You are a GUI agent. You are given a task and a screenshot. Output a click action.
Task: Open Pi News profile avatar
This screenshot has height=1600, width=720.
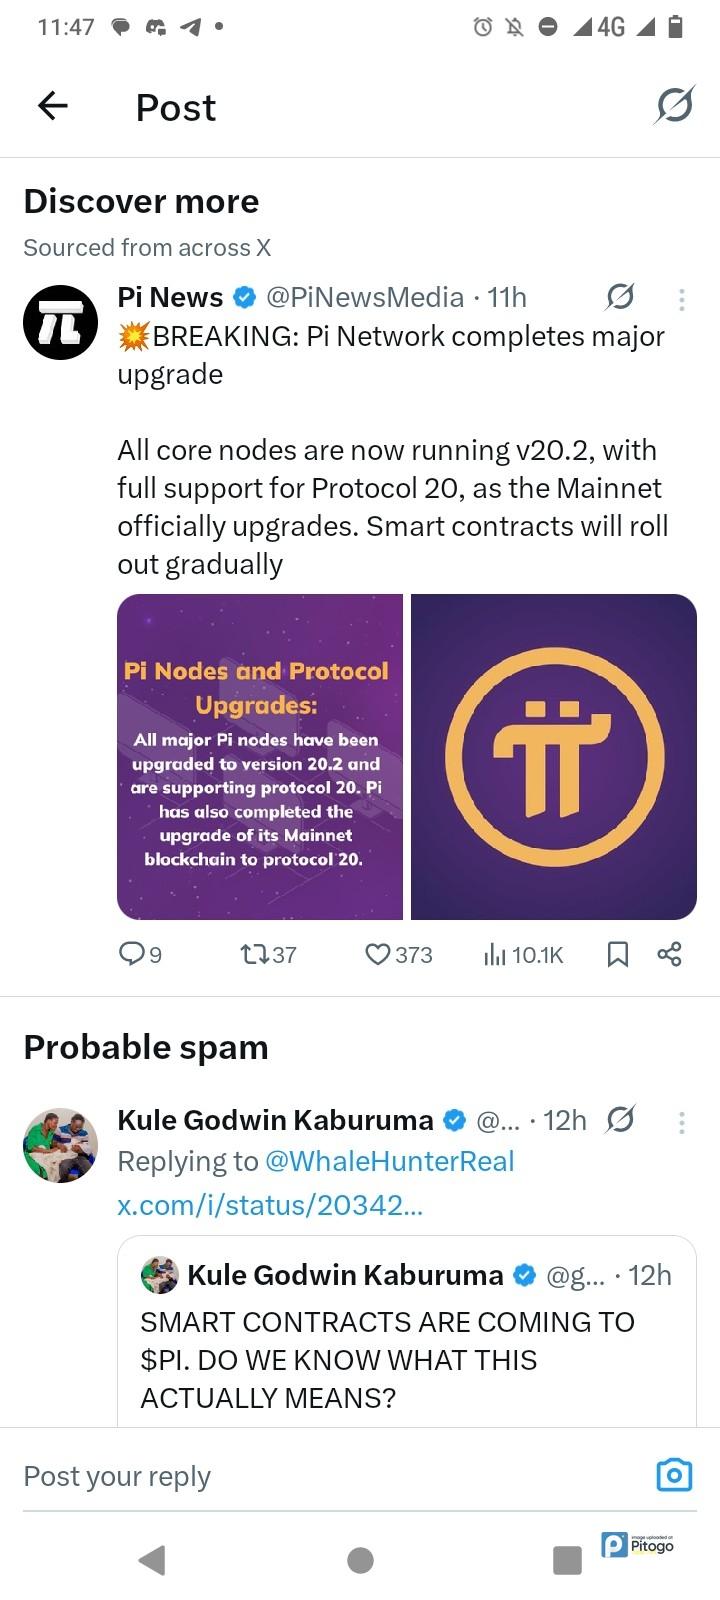[60, 322]
